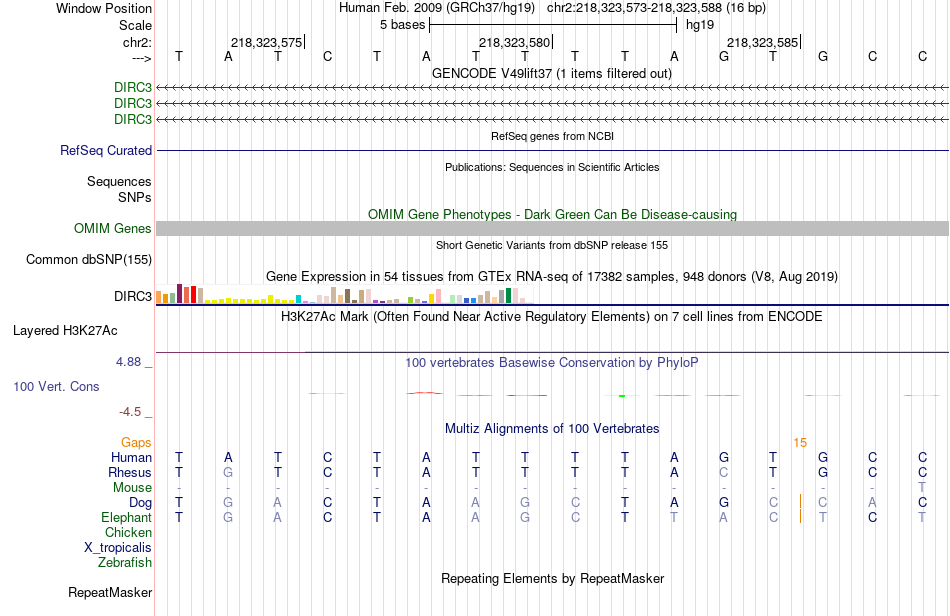950x616 pixels.
Task: Click DIRC3 label beside the GTEx expression bars
Action: pyautogui.click(x=133, y=296)
